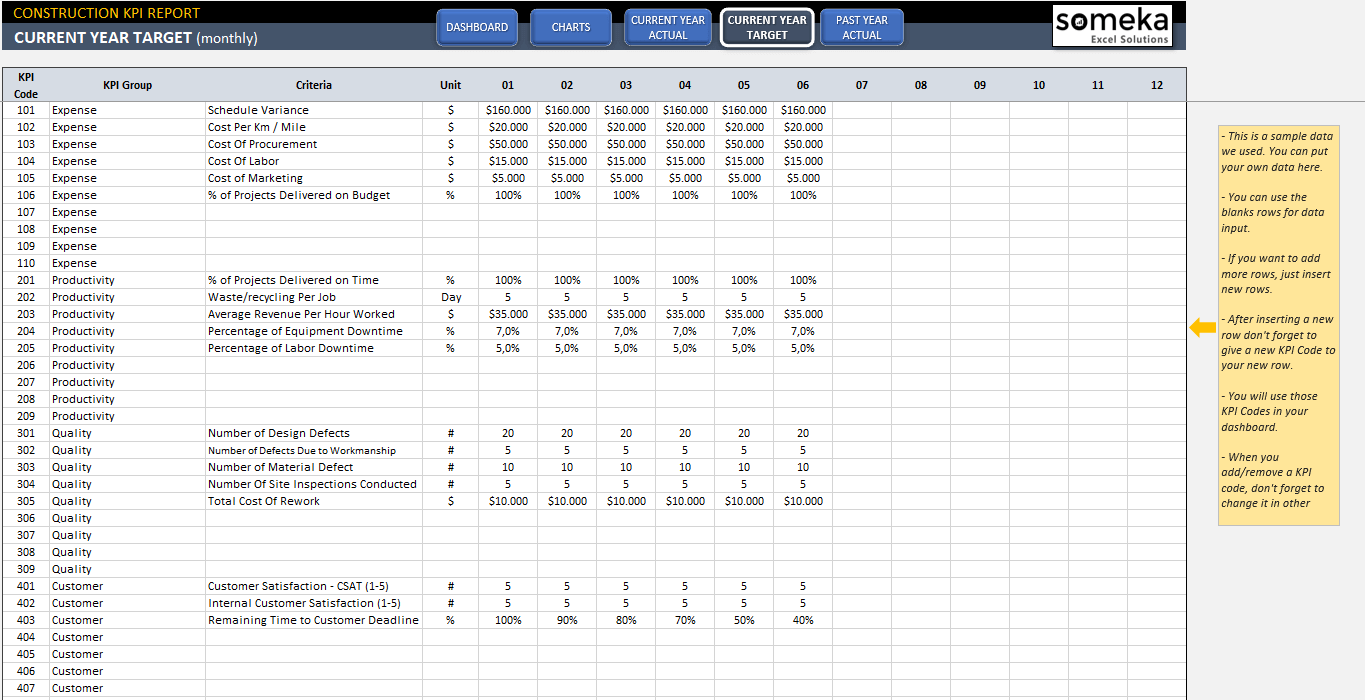Viewport: 1365px width, 700px height.
Task: Click KPI code 301 cell
Action: [x=26, y=433]
